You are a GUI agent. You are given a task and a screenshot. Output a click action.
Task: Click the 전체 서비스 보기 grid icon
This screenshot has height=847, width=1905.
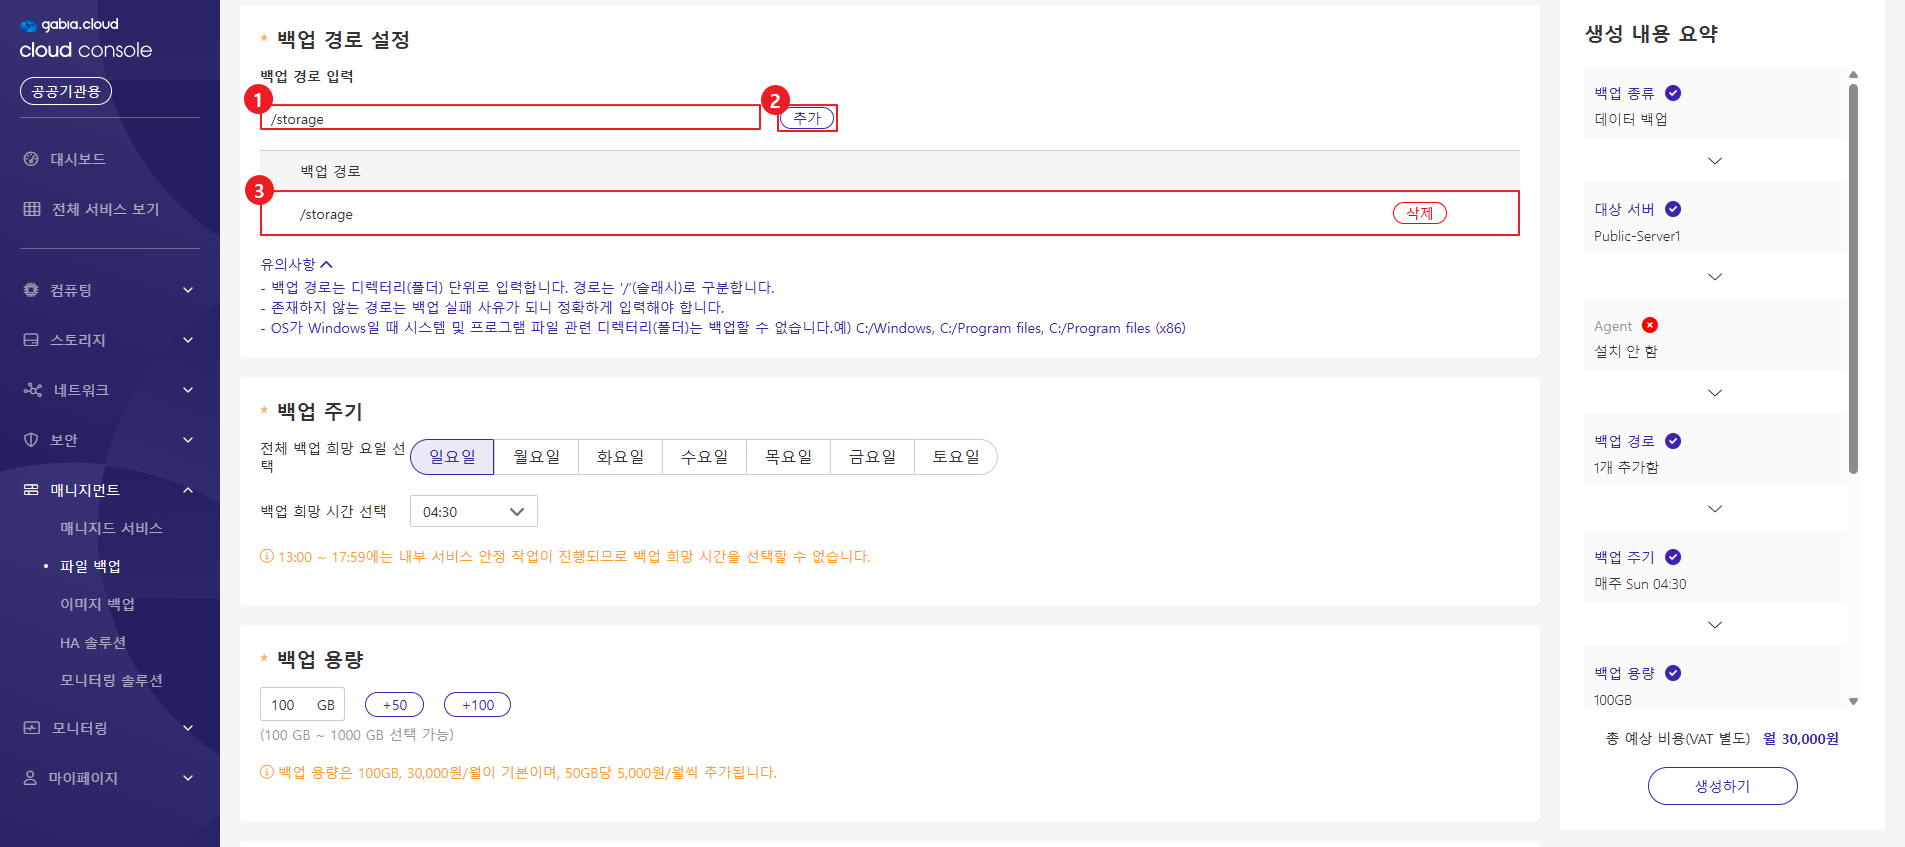click(32, 209)
